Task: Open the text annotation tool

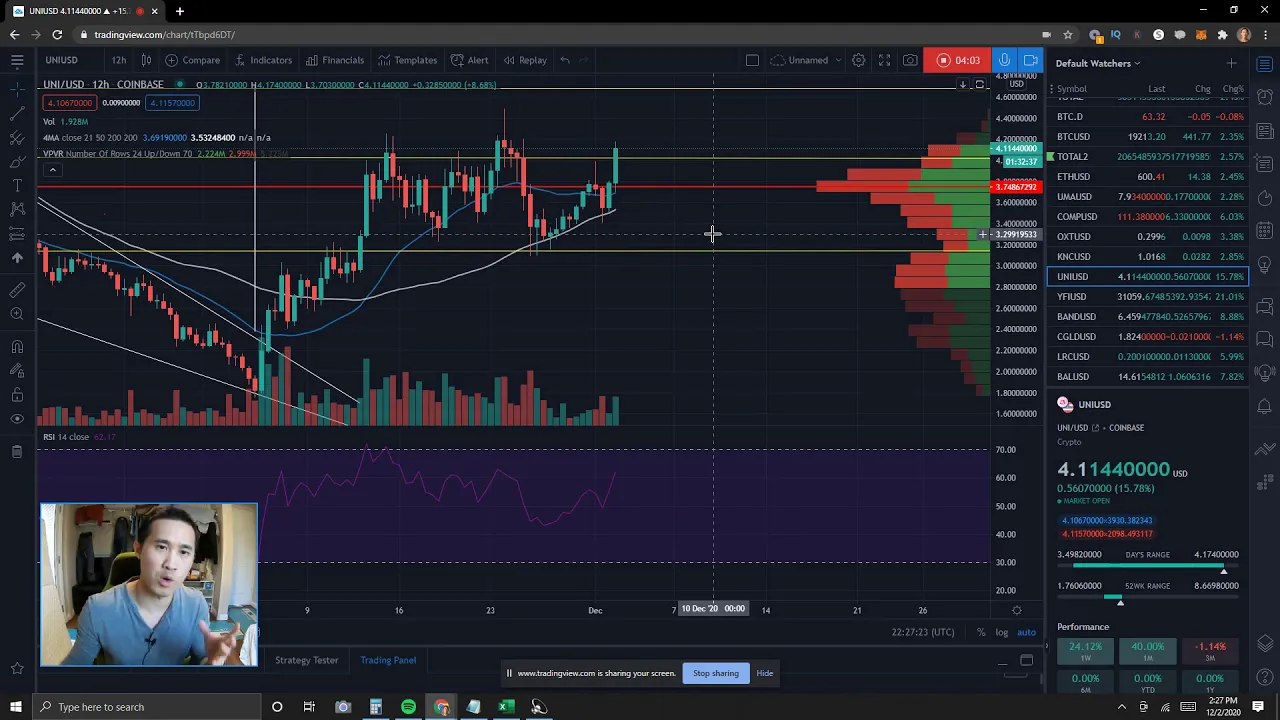Action: pos(17,185)
